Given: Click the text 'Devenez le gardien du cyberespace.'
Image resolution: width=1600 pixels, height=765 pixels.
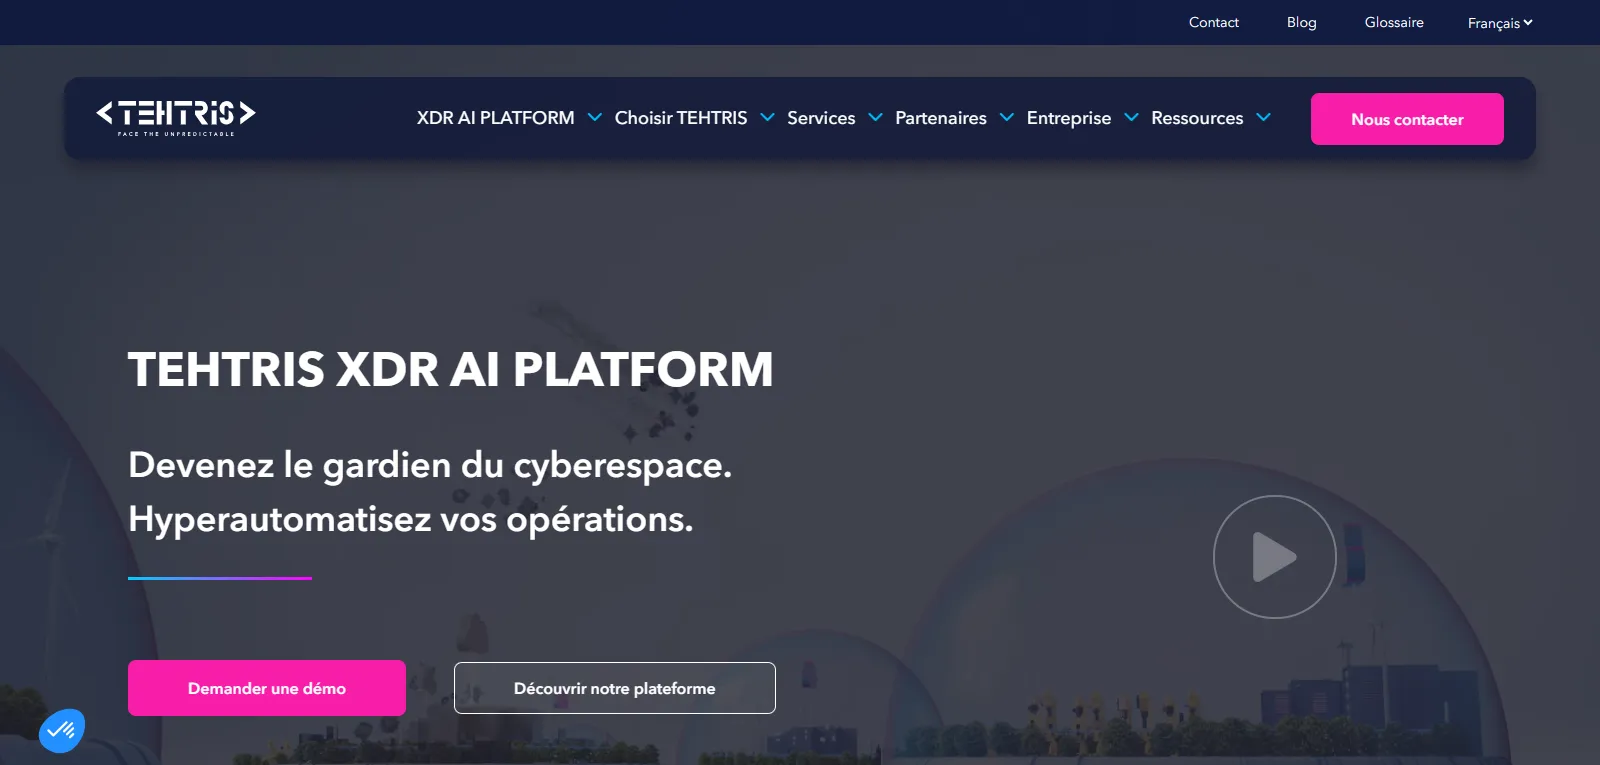Looking at the screenshot, I should click(430, 465).
